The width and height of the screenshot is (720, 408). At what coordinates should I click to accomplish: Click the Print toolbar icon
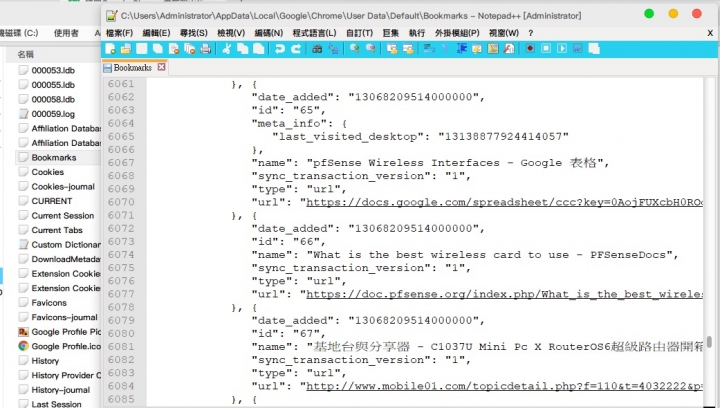coord(206,49)
